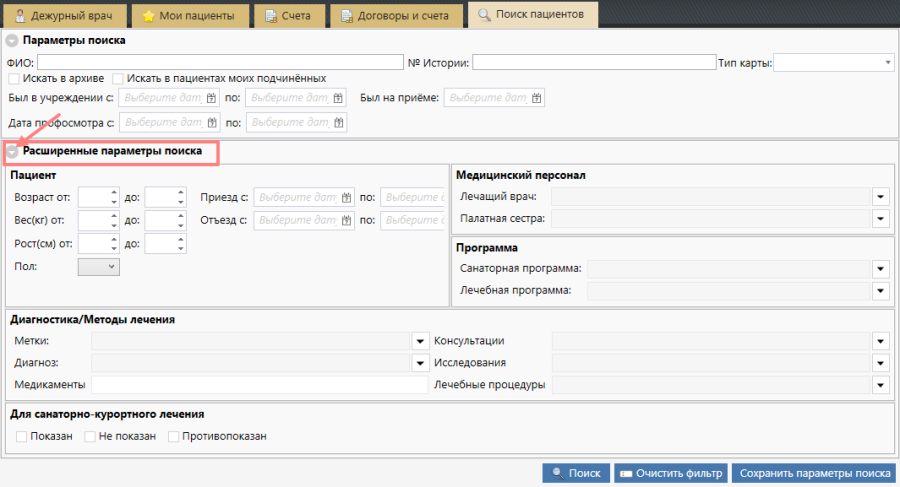Viewport: 900px width, 487px height.
Task: Click the star icon on Мои пациенты tab
Action: tap(149, 16)
